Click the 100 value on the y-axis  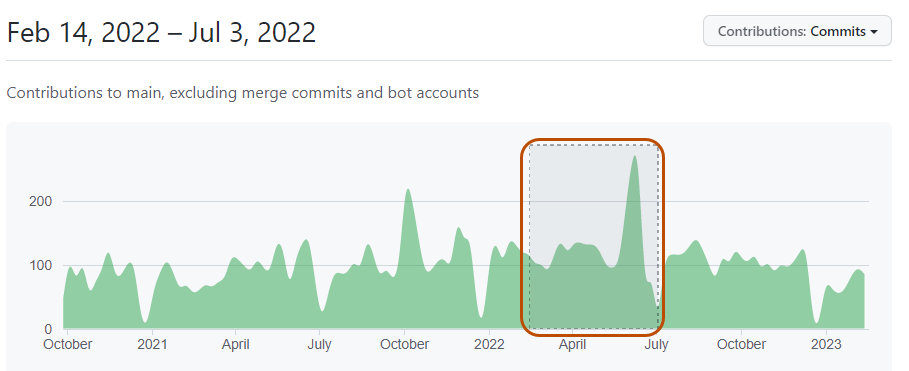pyautogui.click(x=41, y=265)
